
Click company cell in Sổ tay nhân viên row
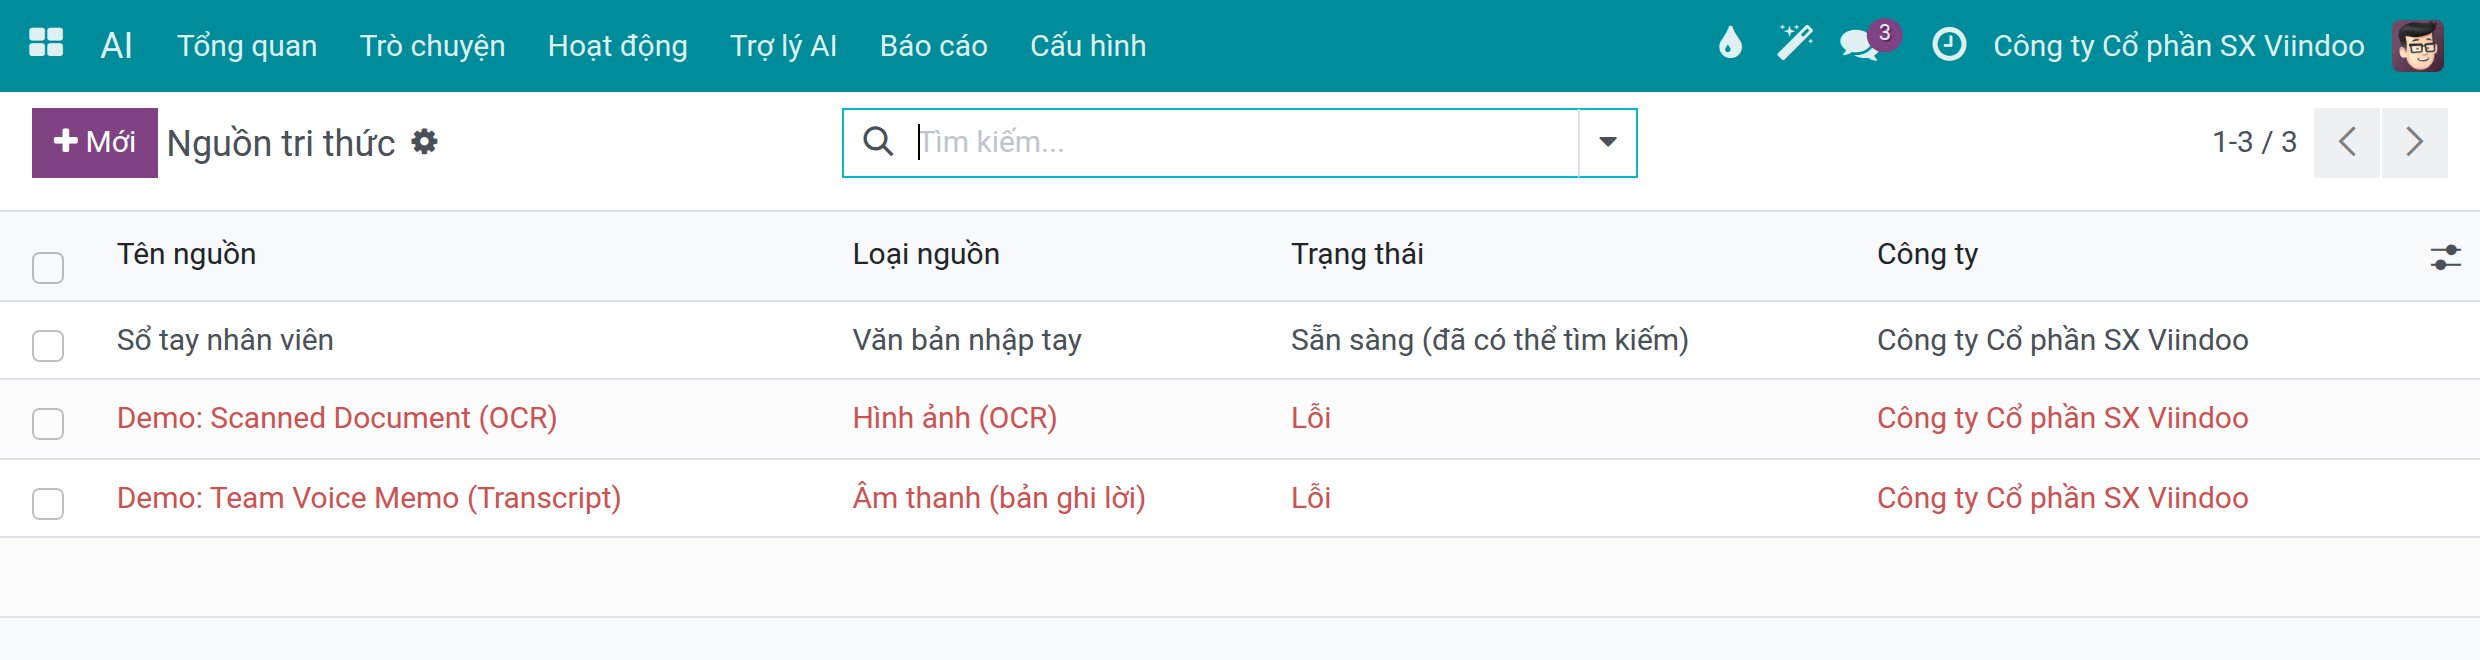point(2062,340)
